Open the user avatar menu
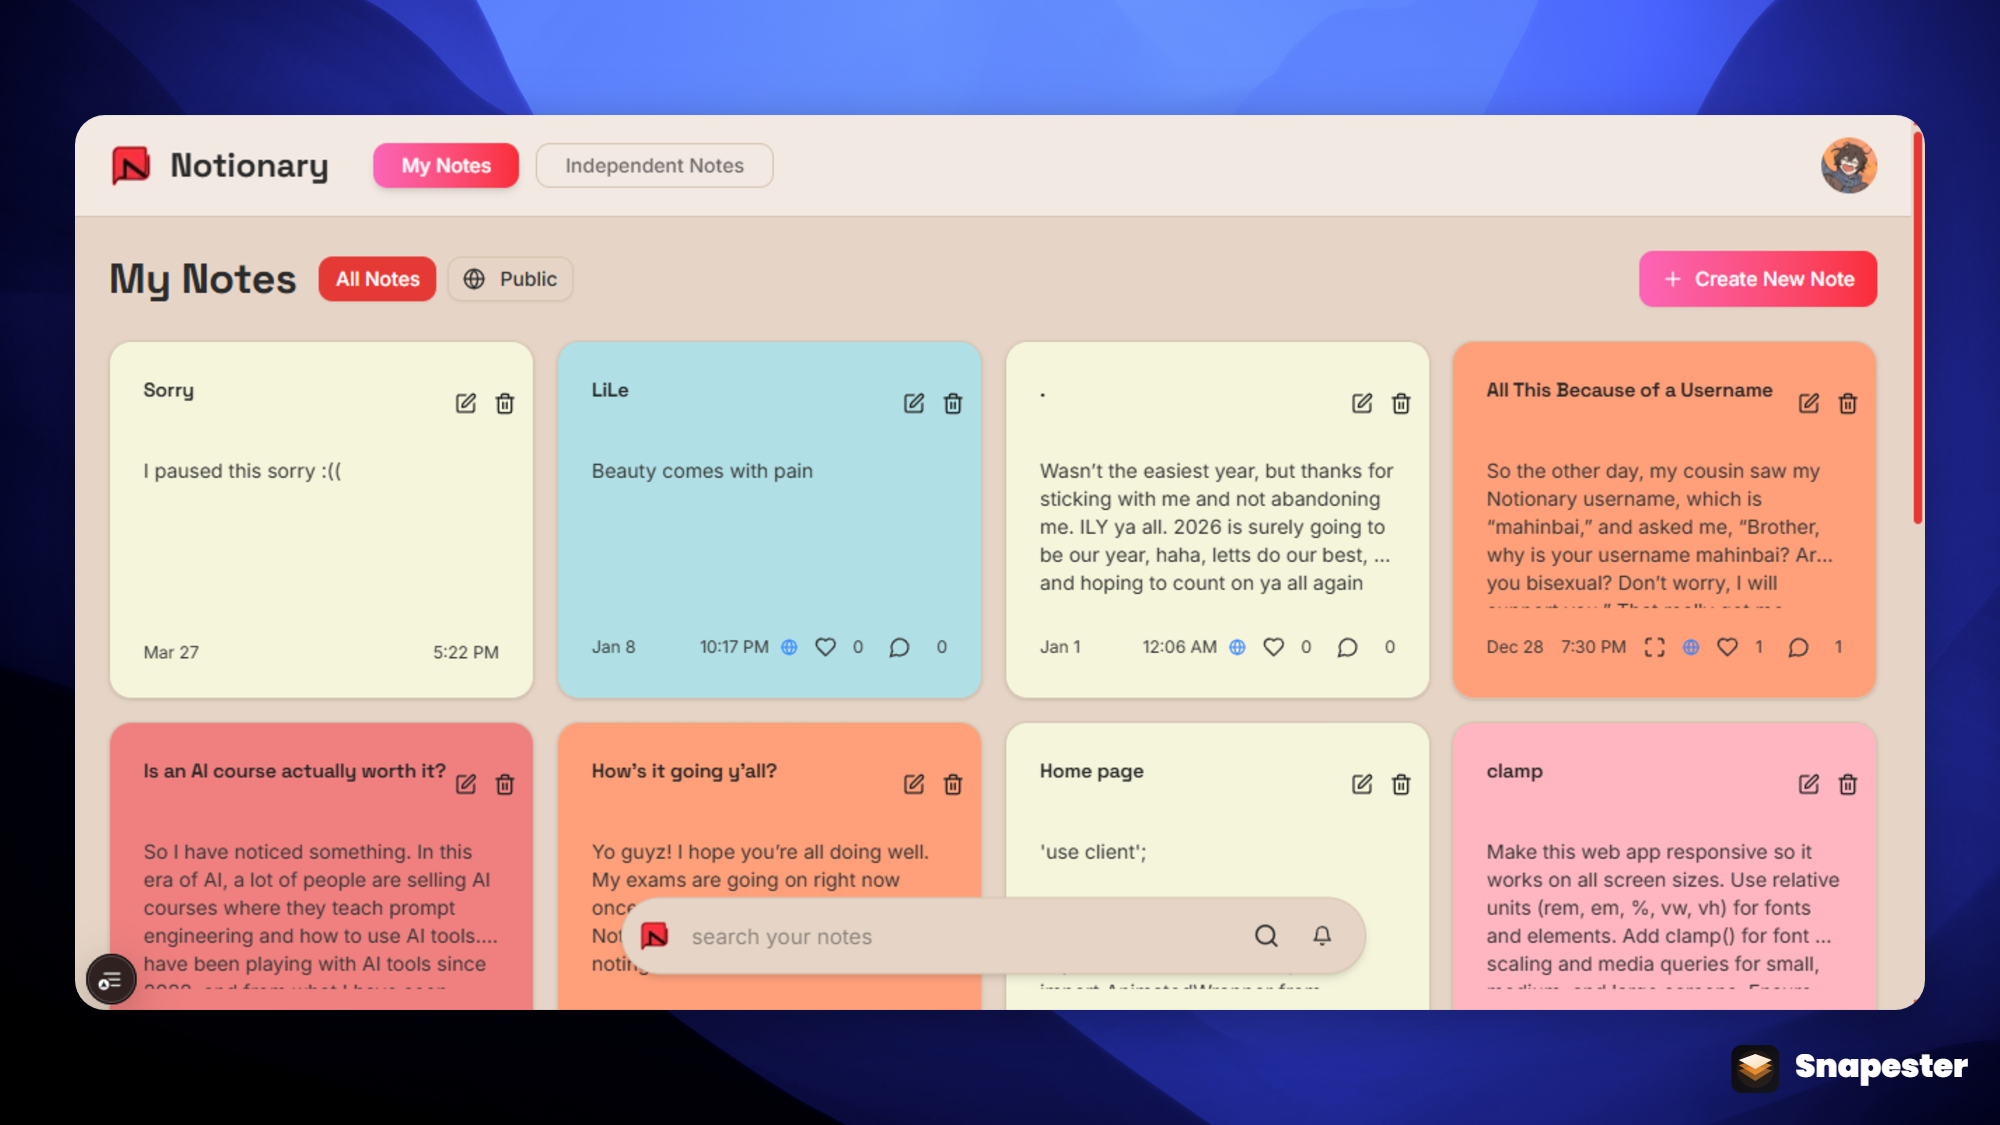Image resolution: width=2000 pixels, height=1125 pixels. pyautogui.click(x=1848, y=165)
